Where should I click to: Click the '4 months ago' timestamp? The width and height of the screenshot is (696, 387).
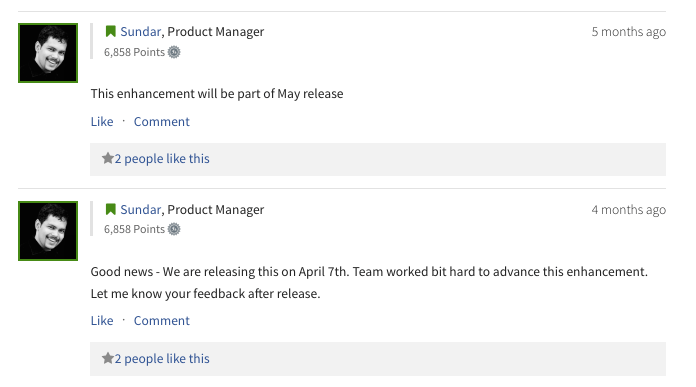click(x=629, y=210)
